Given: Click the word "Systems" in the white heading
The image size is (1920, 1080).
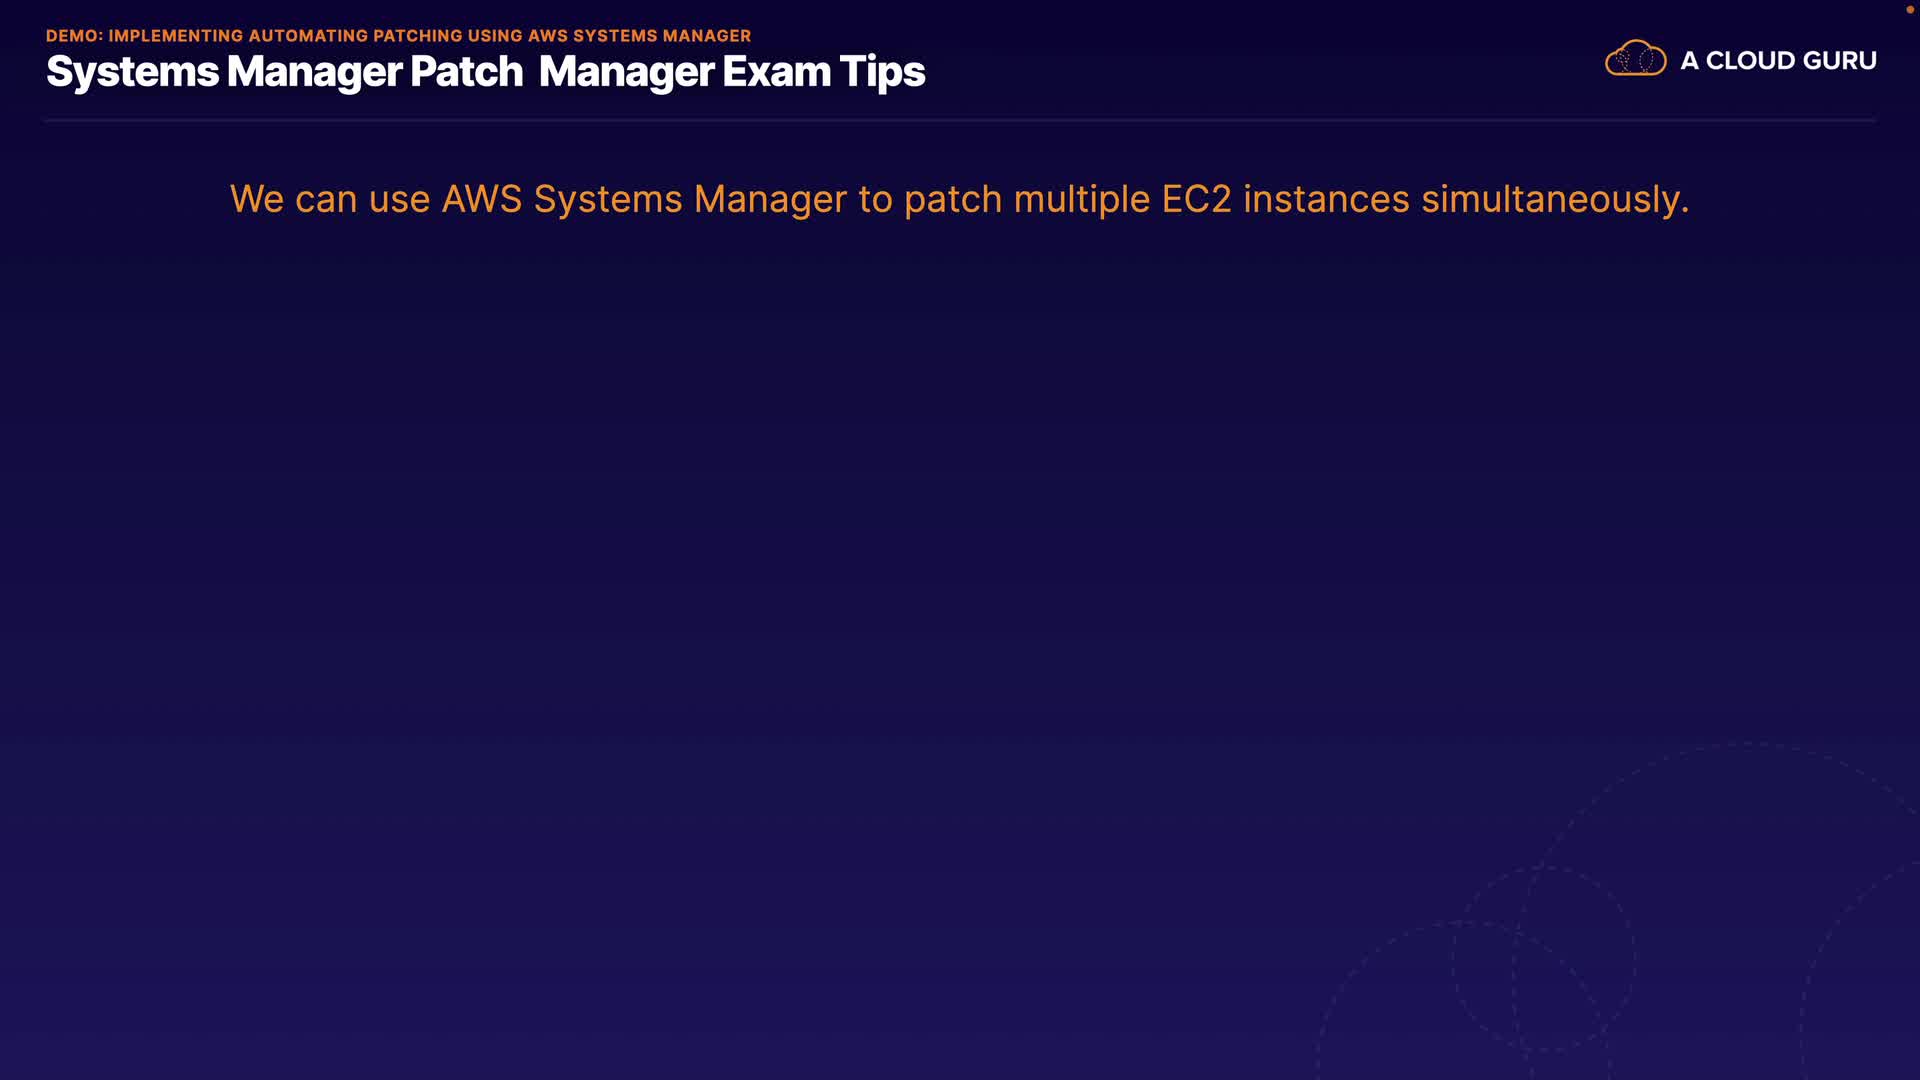Looking at the screenshot, I should tap(132, 72).
